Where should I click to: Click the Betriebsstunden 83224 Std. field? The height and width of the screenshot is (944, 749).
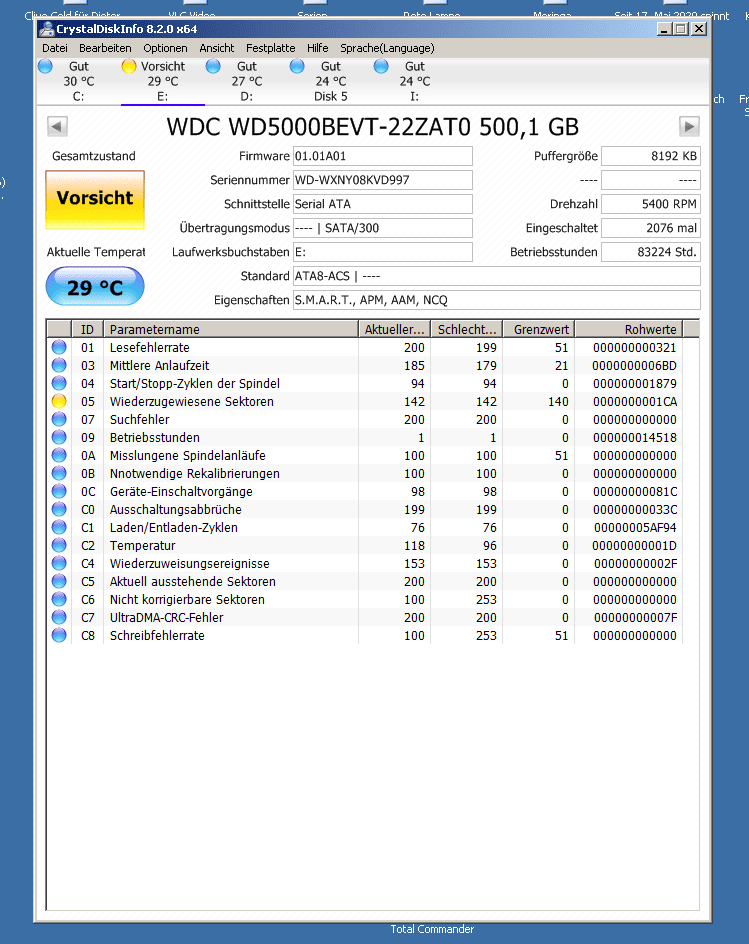pos(651,252)
